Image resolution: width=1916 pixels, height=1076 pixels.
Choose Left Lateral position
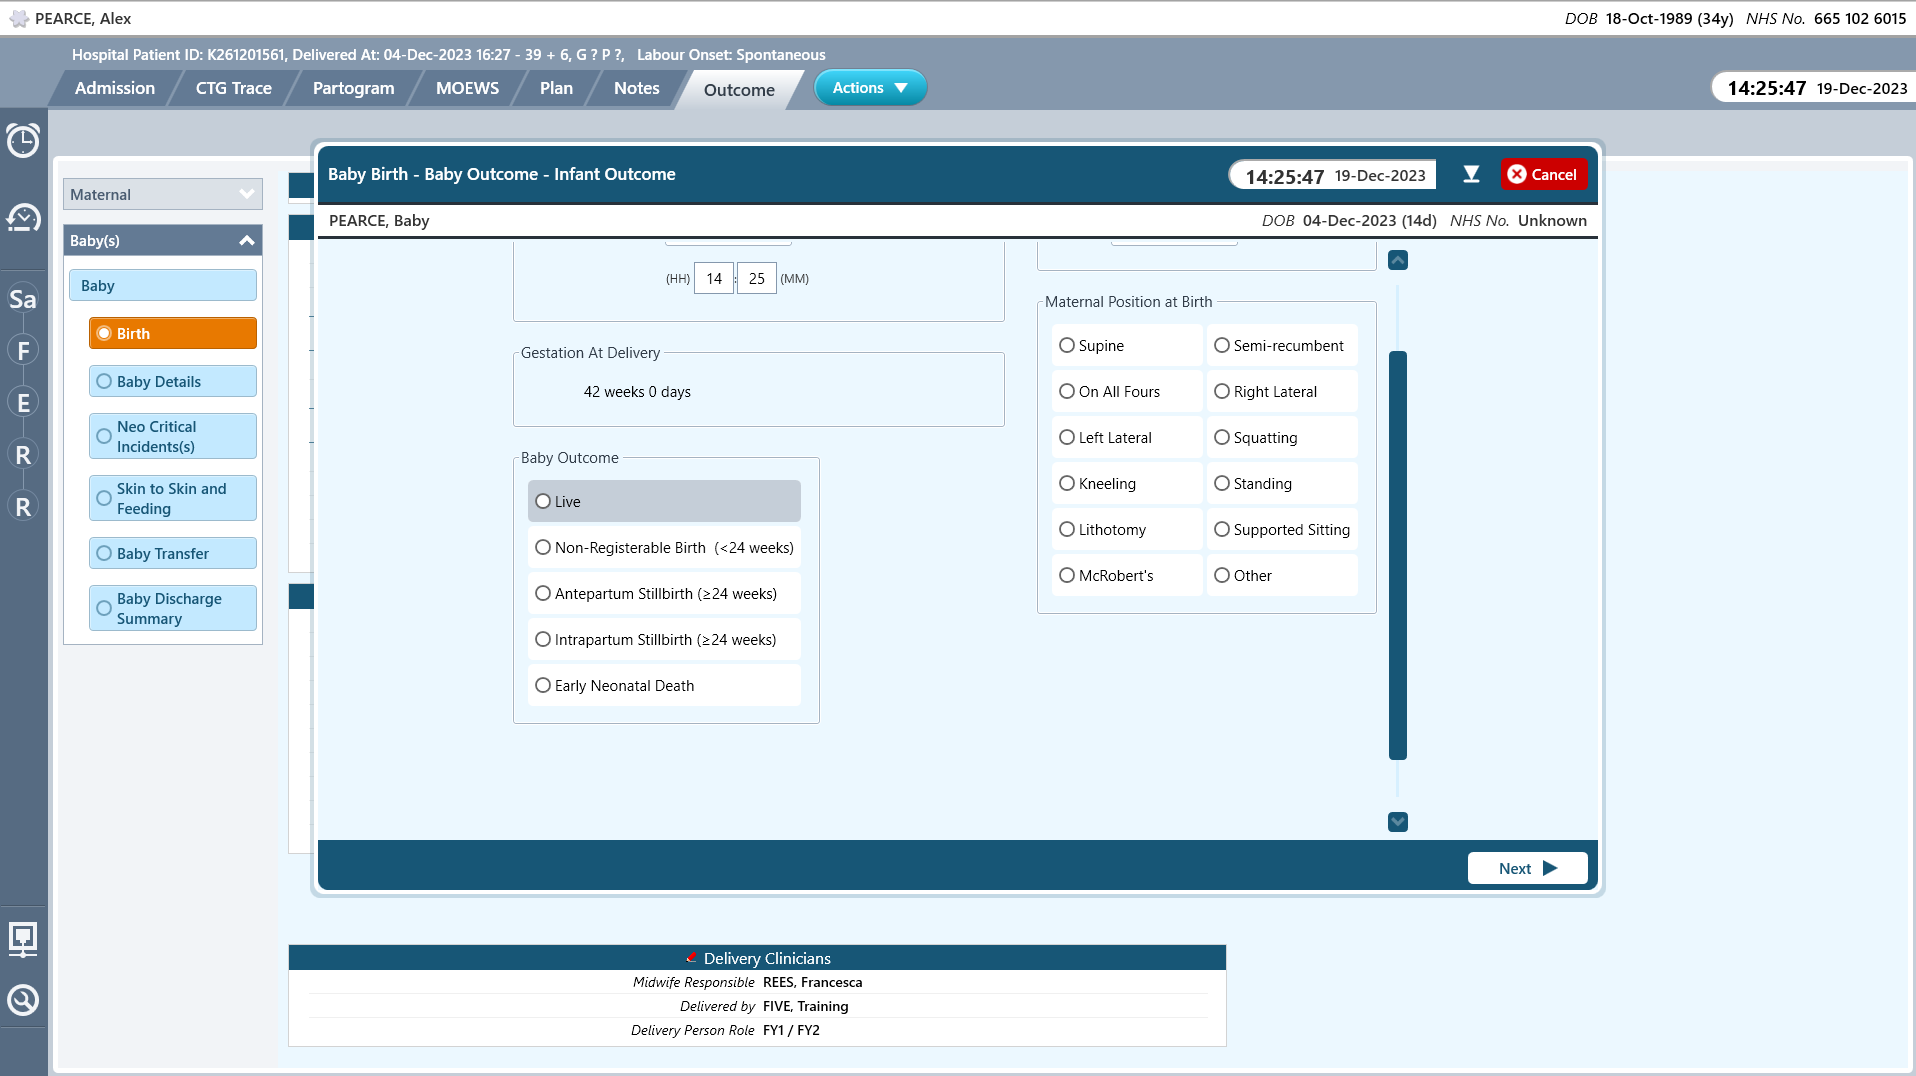click(x=1127, y=437)
